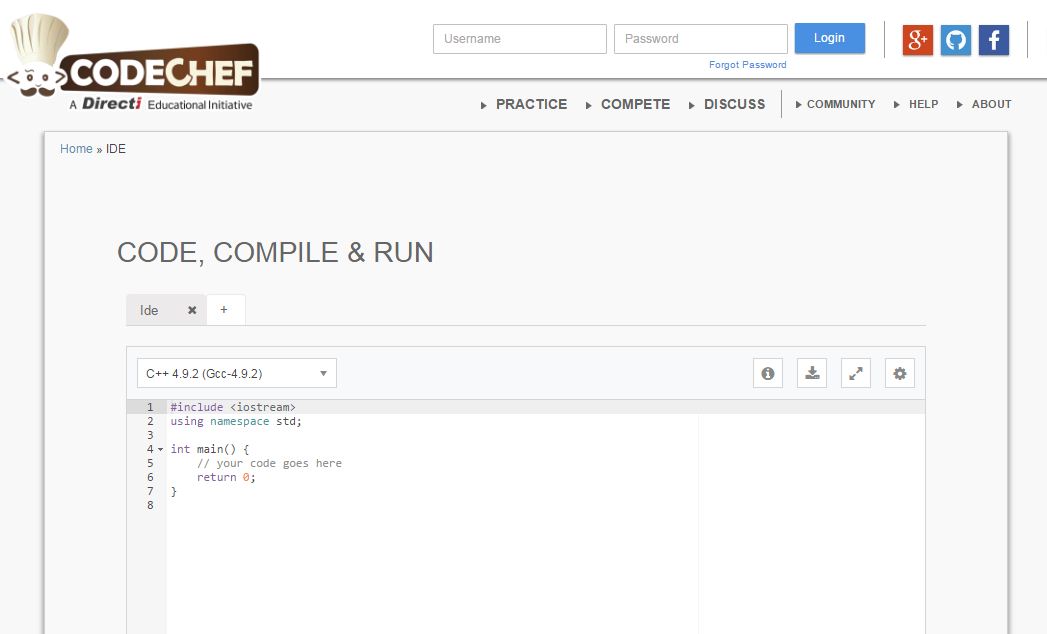Click the Username input field
Image resolution: width=1047 pixels, height=634 pixels.
(519, 38)
